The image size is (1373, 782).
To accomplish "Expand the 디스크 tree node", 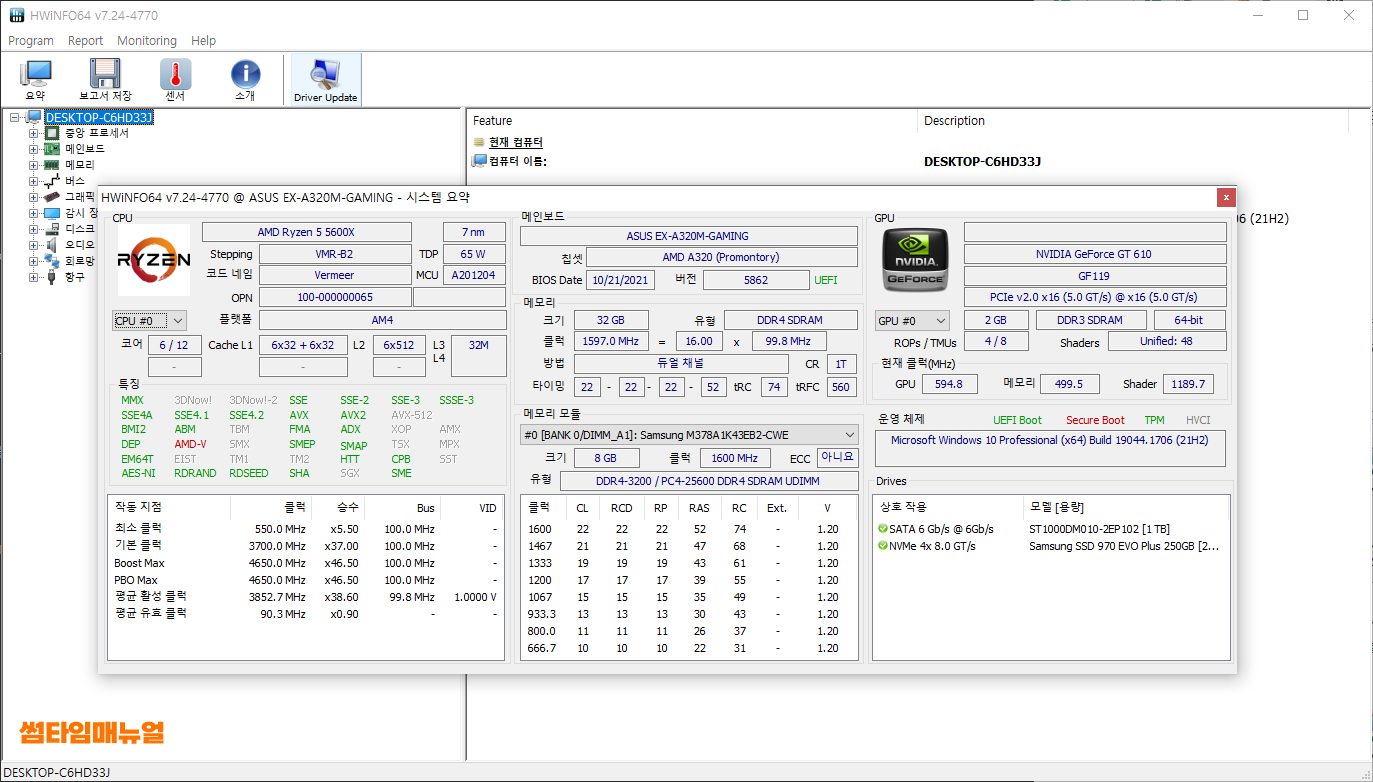I will 34,229.
